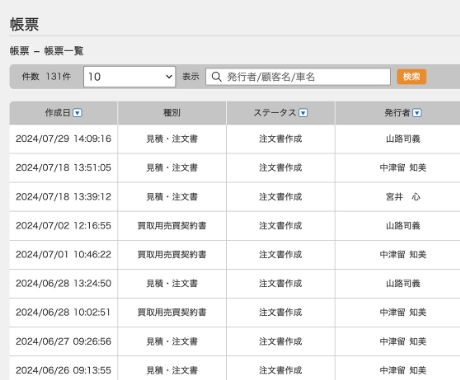Click 注文書作成 status in the 12:16:55 row

pos(281,226)
